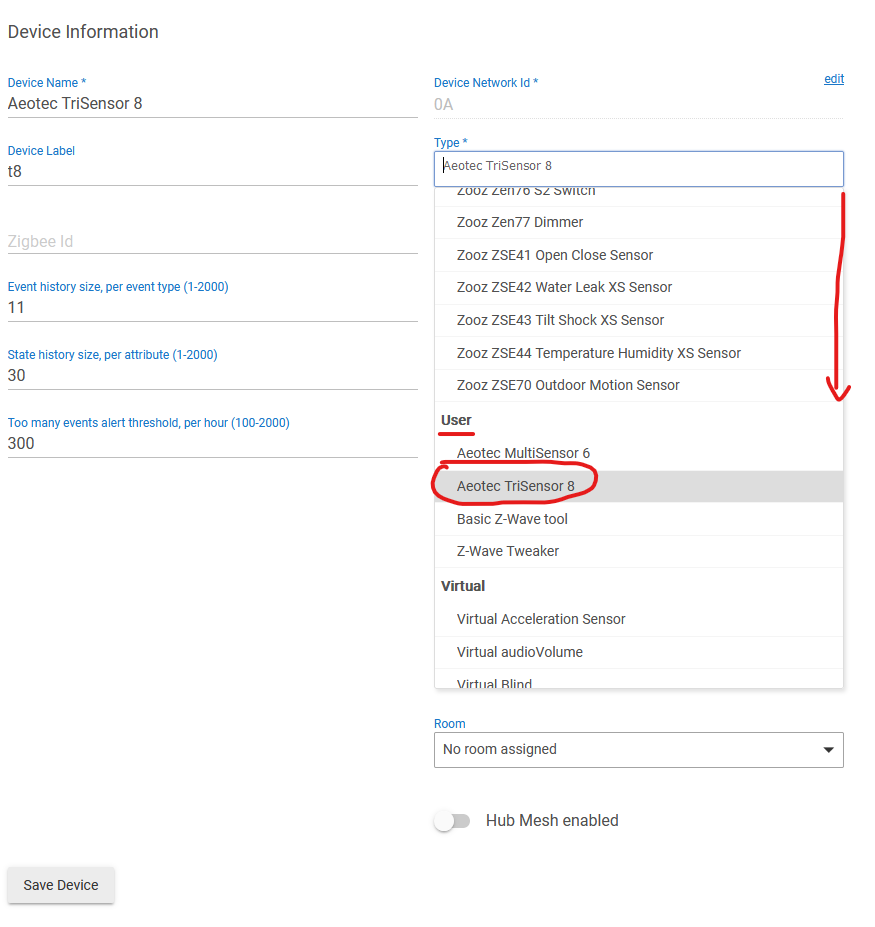The width and height of the screenshot is (875, 927).
Task: Open the Room dropdown showing No room assigned
Action: [x=639, y=750]
